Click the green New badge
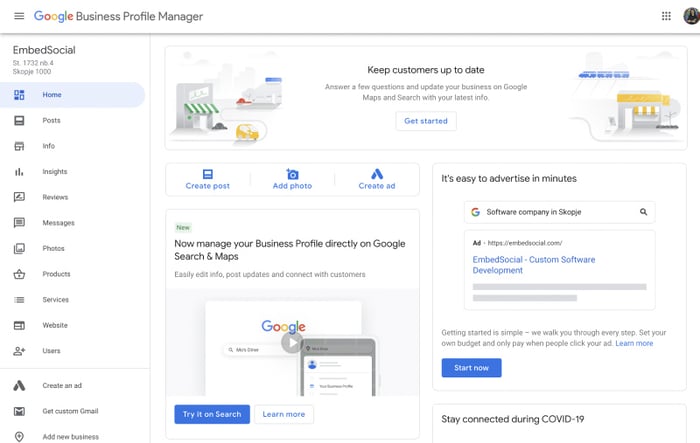700x443 pixels. pyautogui.click(x=183, y=227)
